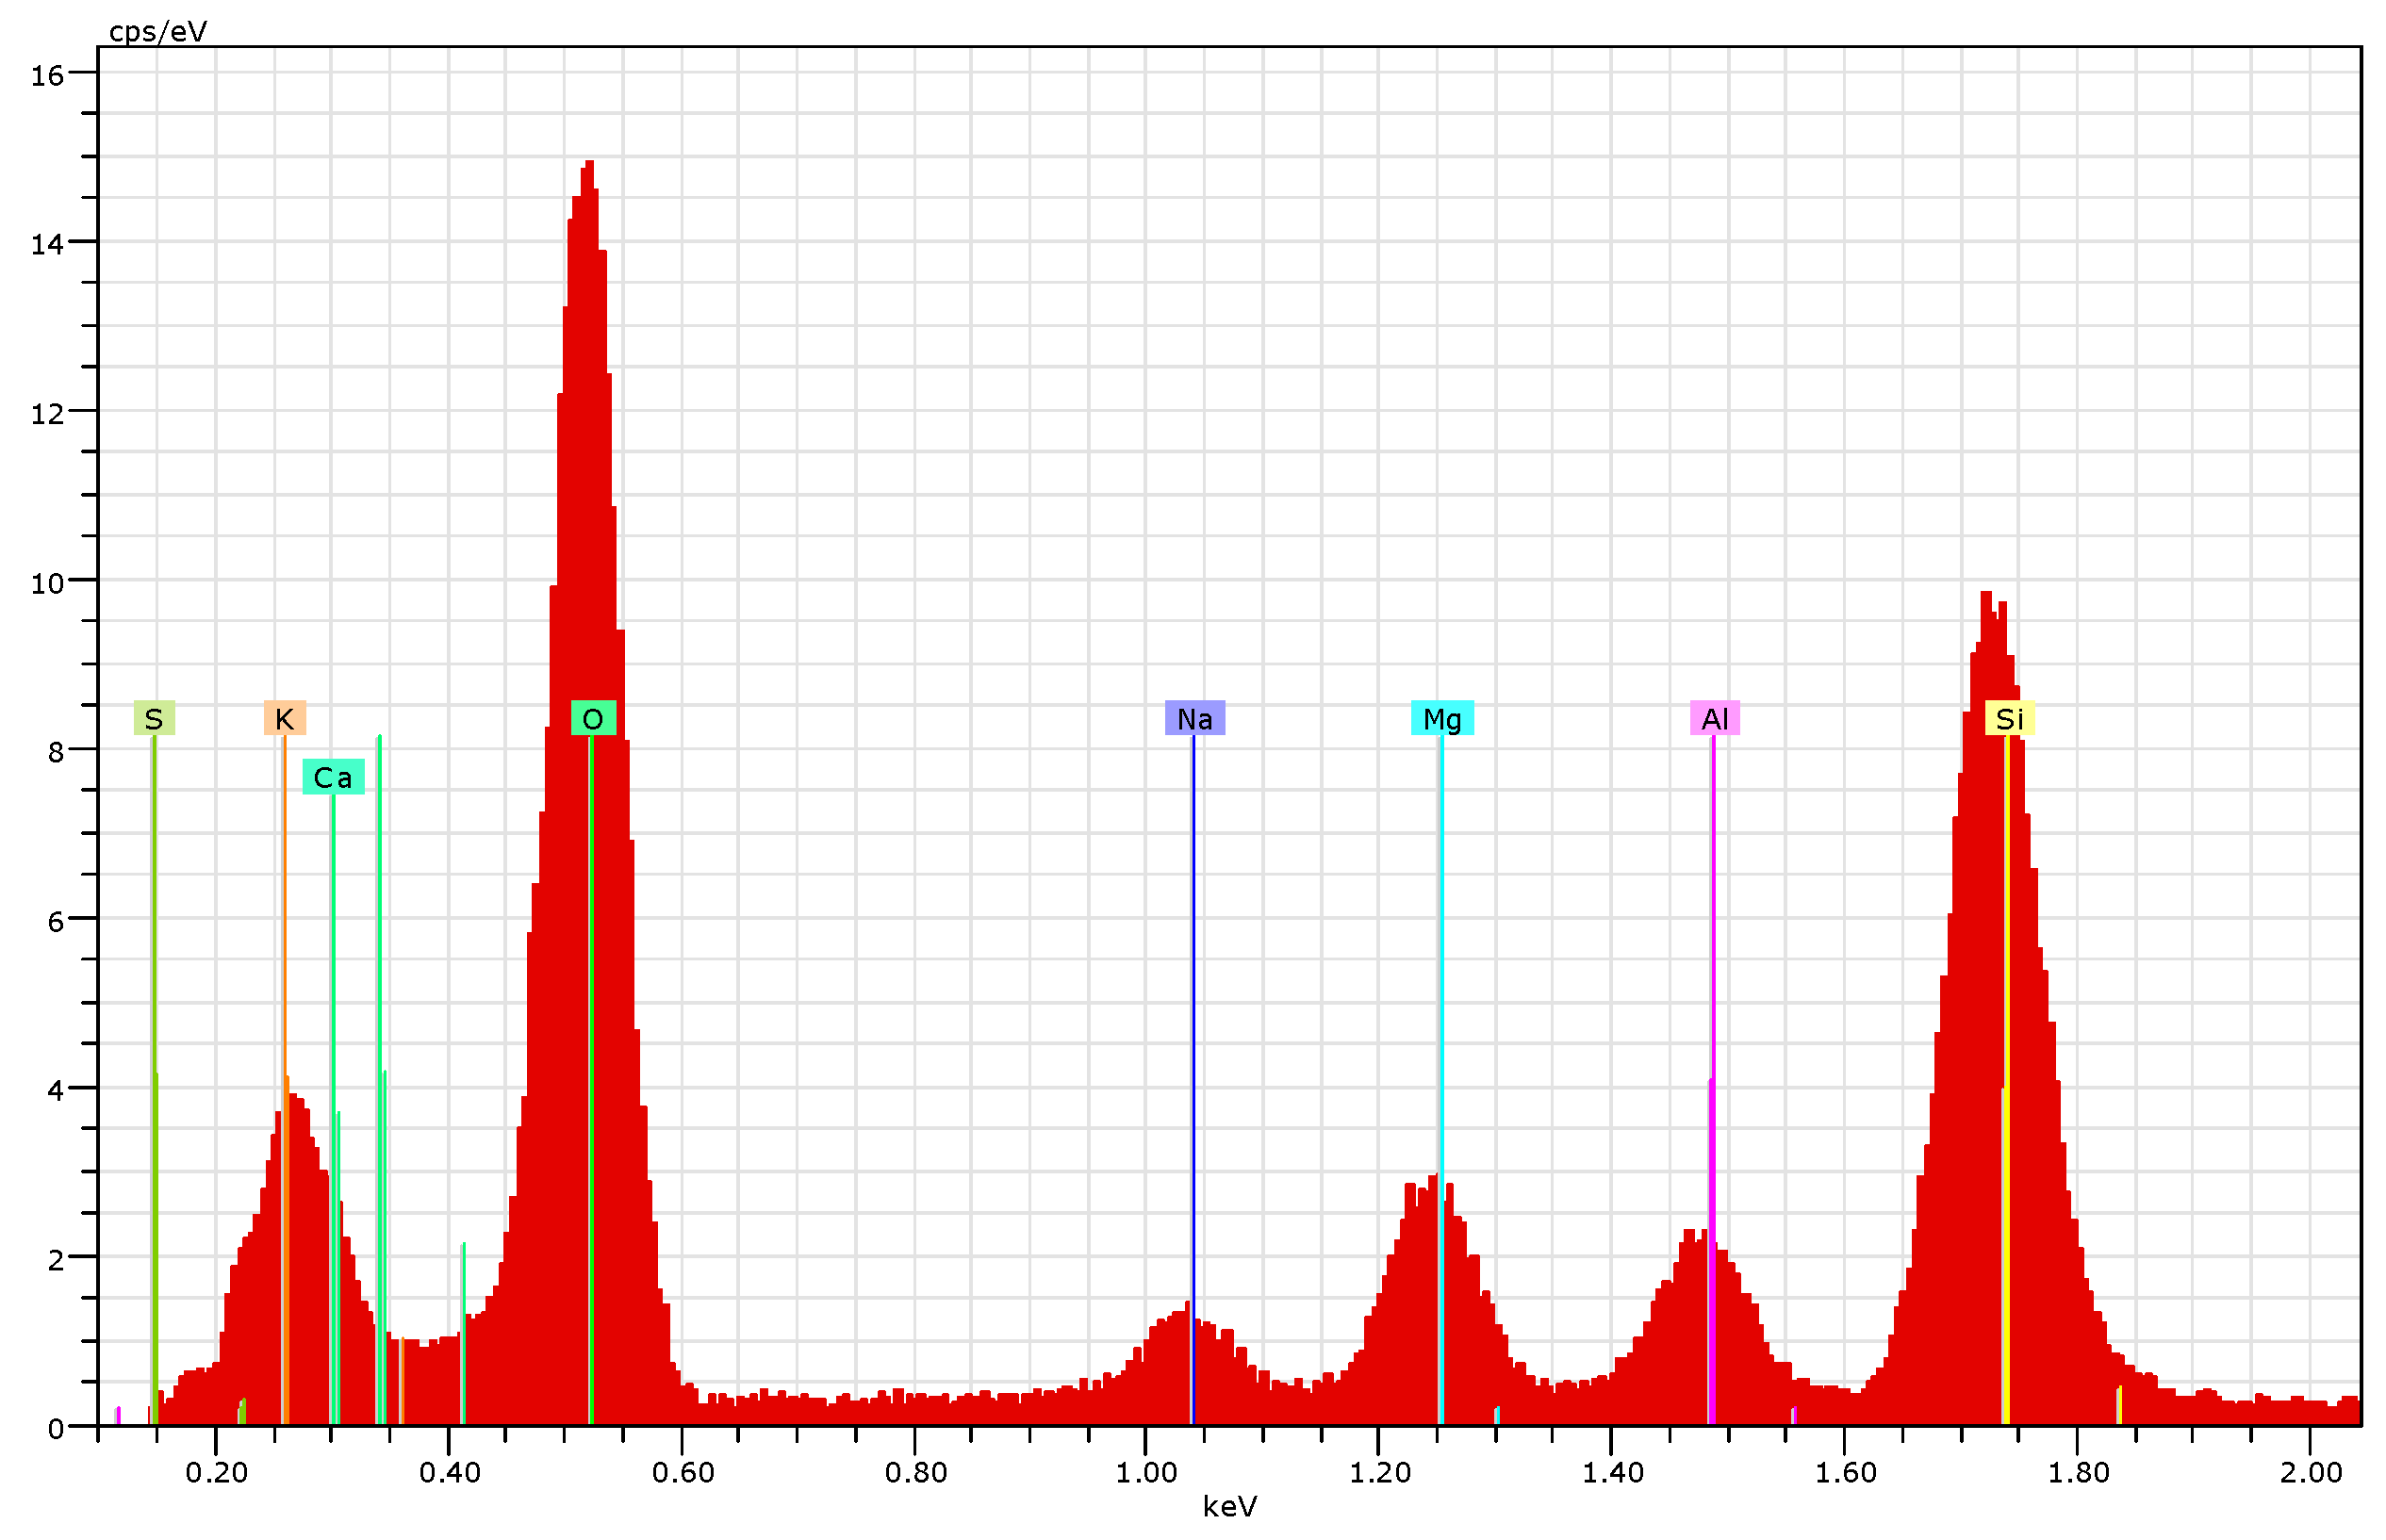Click the cps/eV axis title
This screenshot has height=1540, width=2386.
pyautogui.click(x=158, y=32)
